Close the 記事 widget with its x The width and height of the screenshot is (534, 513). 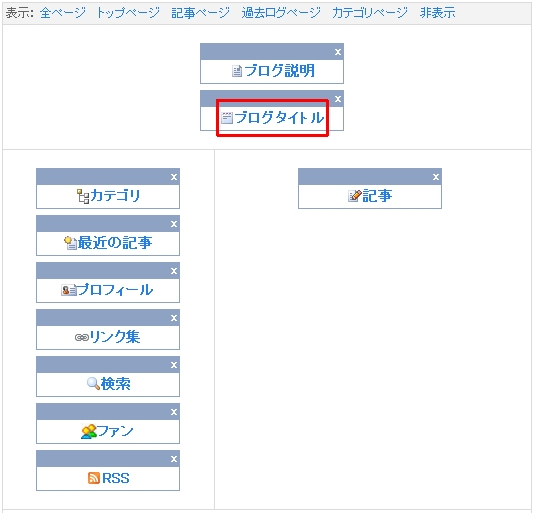(x=436, y=177)
